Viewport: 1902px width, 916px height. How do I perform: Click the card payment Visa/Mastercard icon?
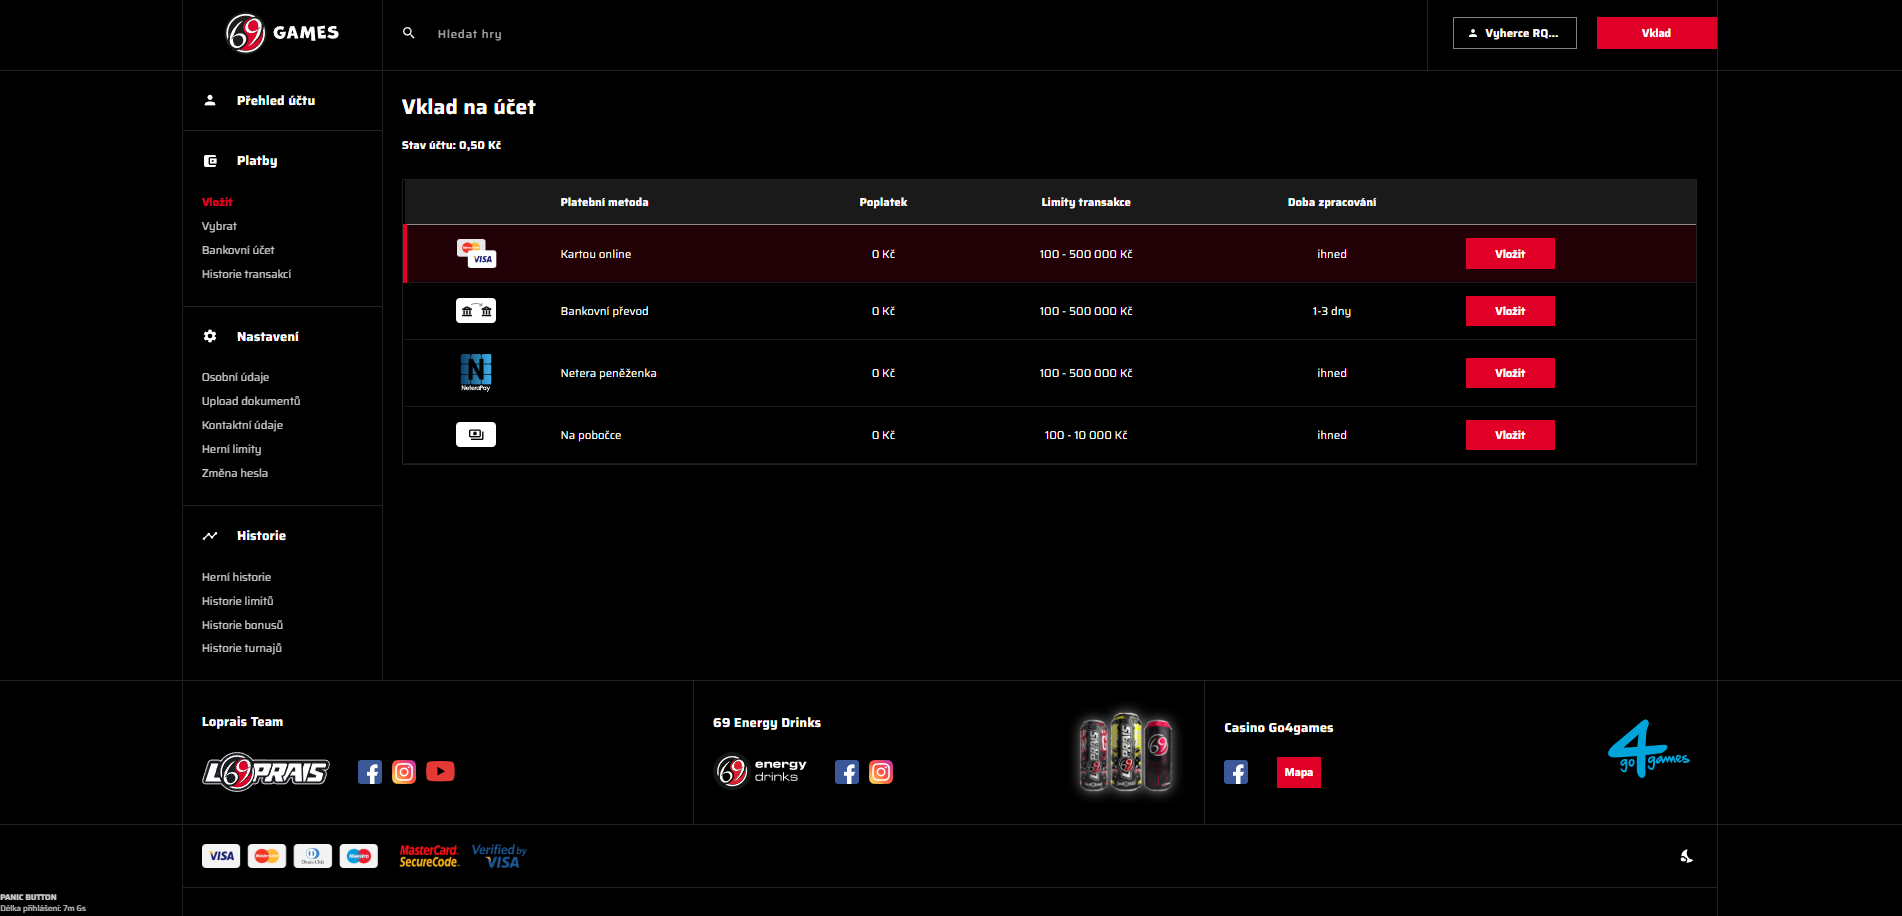tap(476, 253)
